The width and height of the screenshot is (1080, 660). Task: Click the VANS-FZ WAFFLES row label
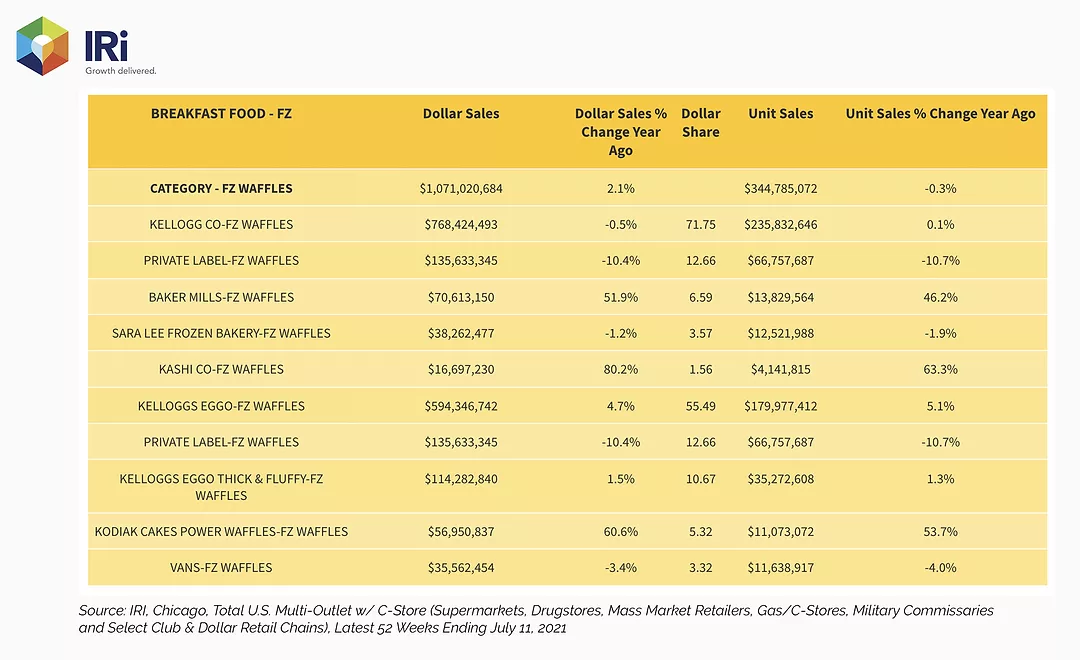(221, 568)
